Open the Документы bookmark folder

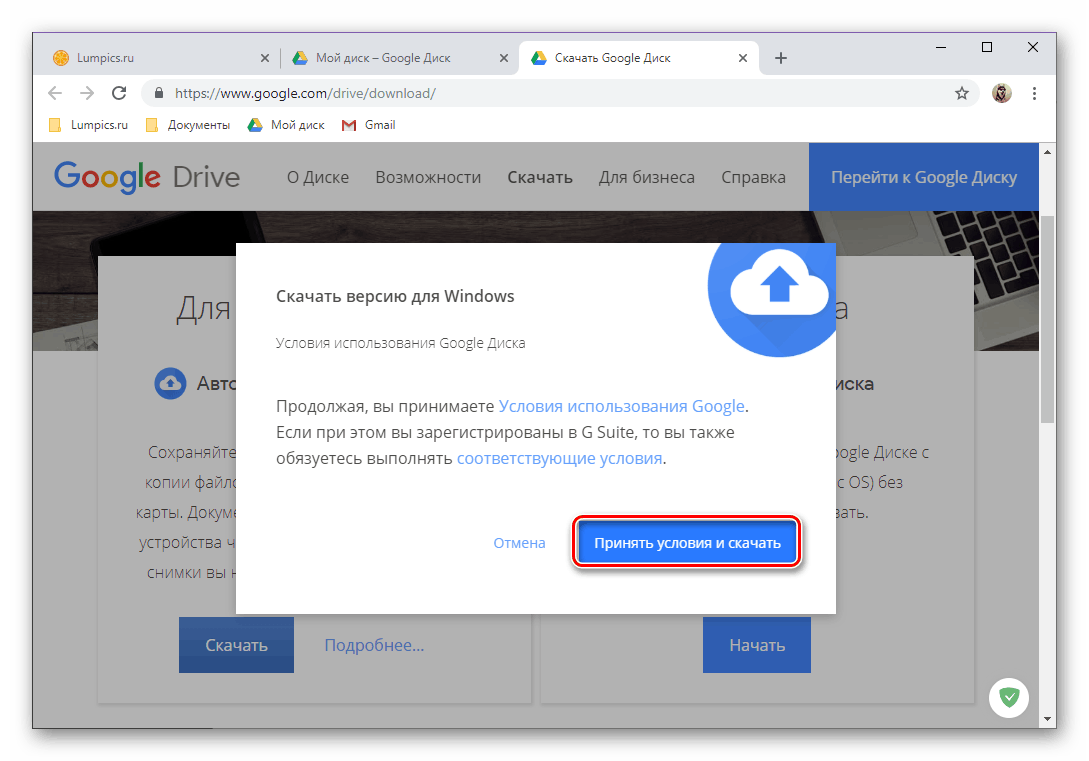click(x=188, y=125)
